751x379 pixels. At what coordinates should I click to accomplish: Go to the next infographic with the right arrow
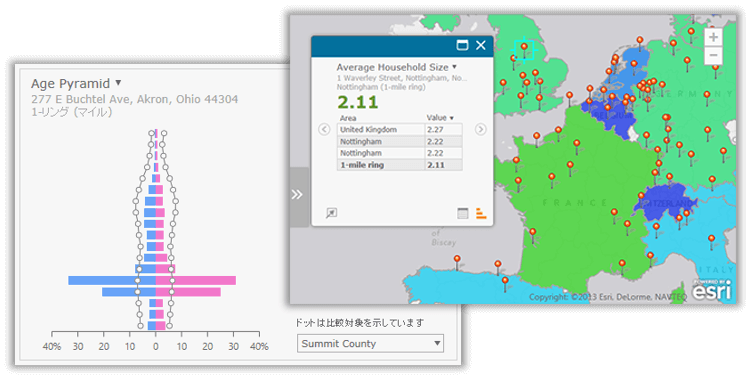click(x=480, y=129)
